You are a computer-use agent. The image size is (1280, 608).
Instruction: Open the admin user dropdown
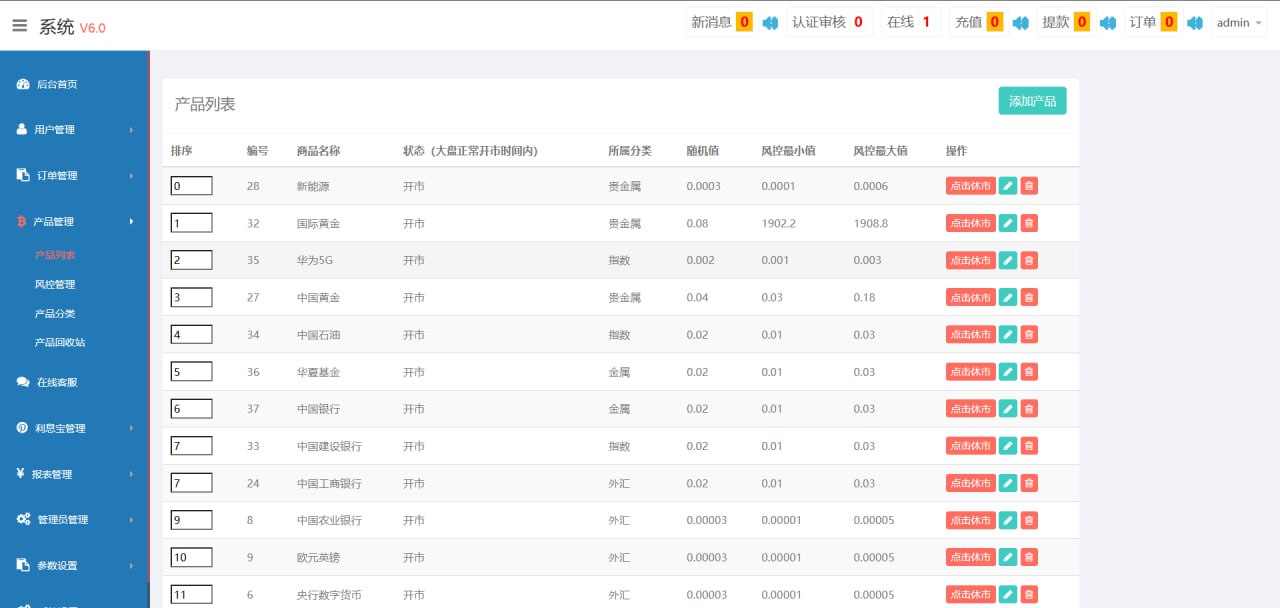(1239, 23)
